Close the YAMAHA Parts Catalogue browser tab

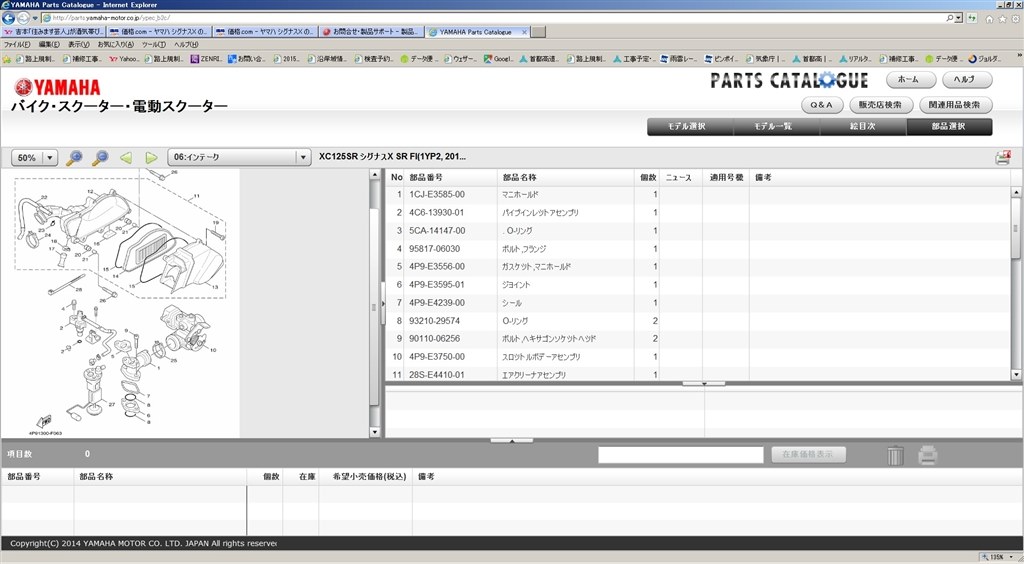click(x=524, y=32)
